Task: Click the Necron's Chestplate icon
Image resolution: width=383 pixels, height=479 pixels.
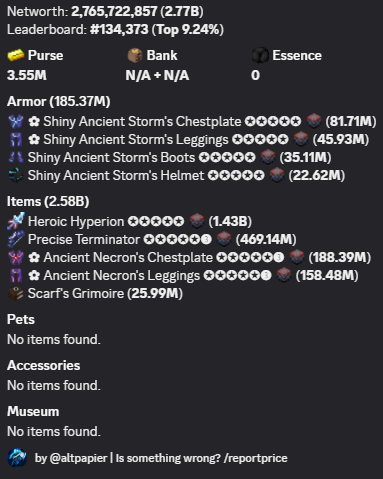Action: pyautogui.click(x=16, y=257)
